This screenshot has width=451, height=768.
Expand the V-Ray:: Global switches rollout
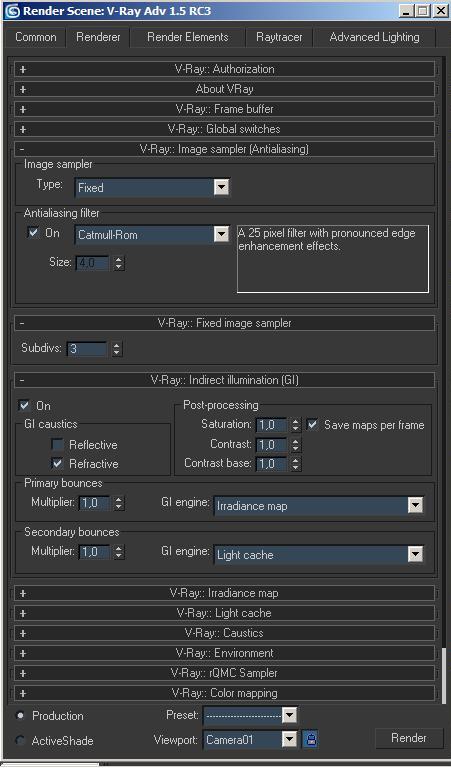[x=224, y=129]
